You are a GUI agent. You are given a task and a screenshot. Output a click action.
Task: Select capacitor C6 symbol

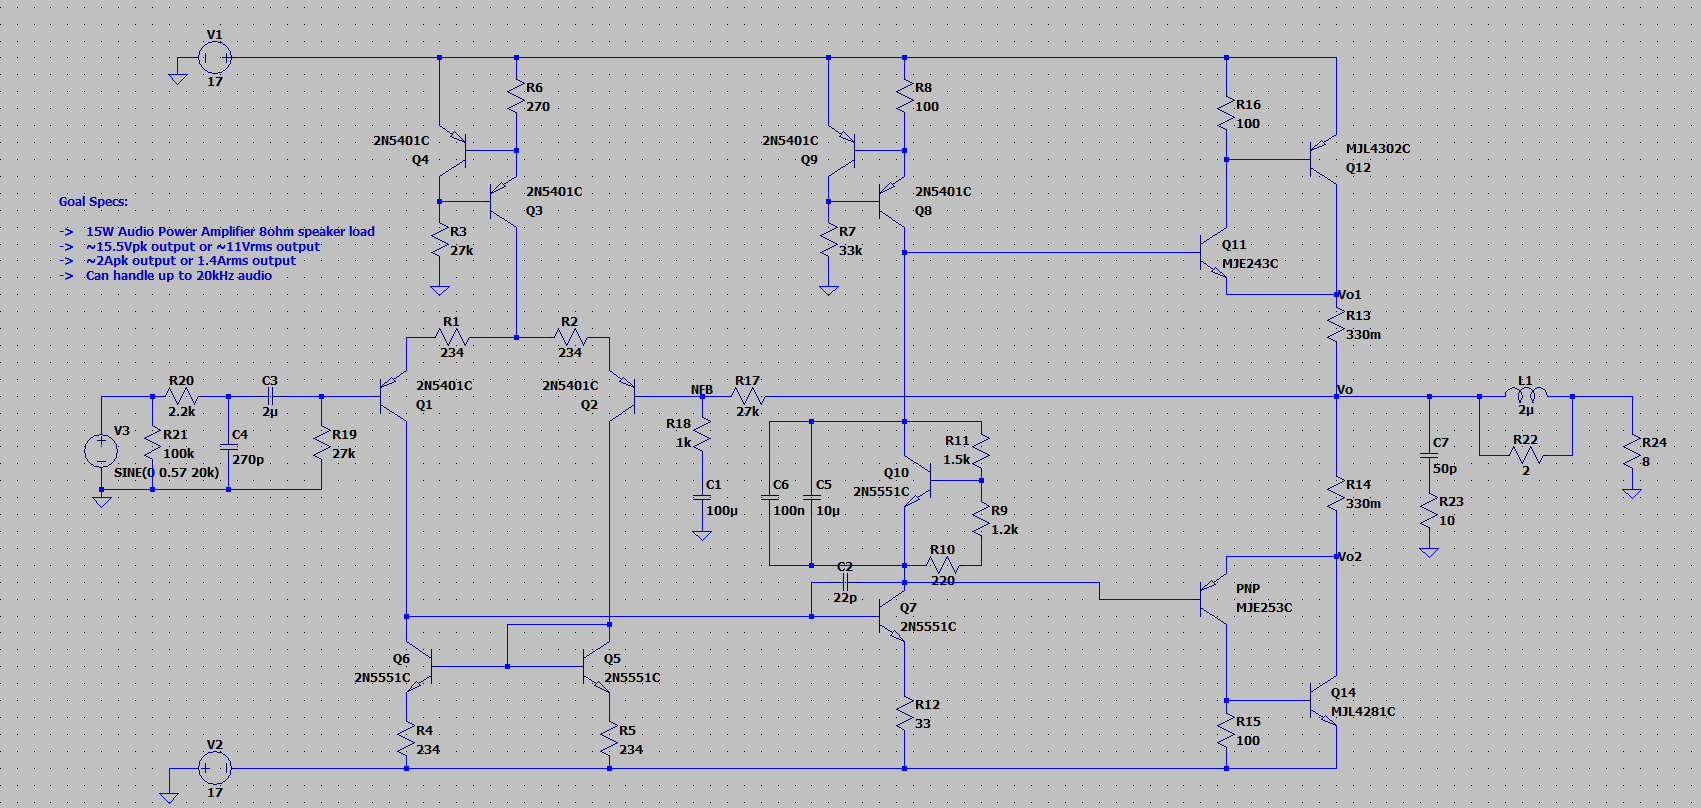[770, 497]
